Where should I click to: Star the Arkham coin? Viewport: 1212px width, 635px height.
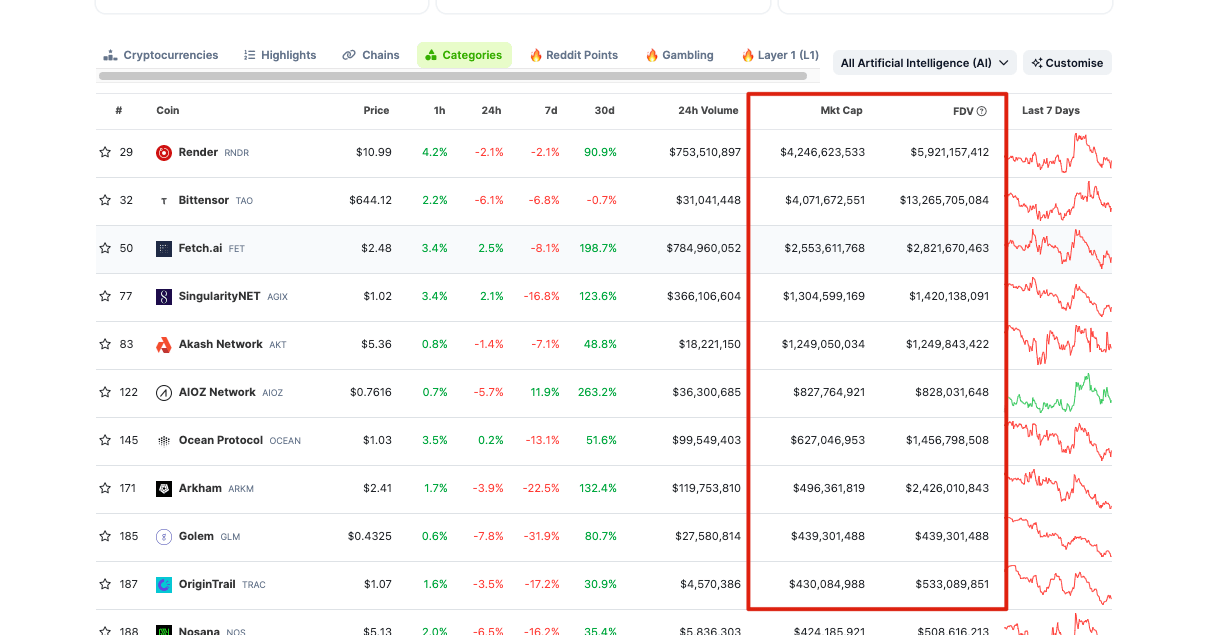[x=105, y=489]
